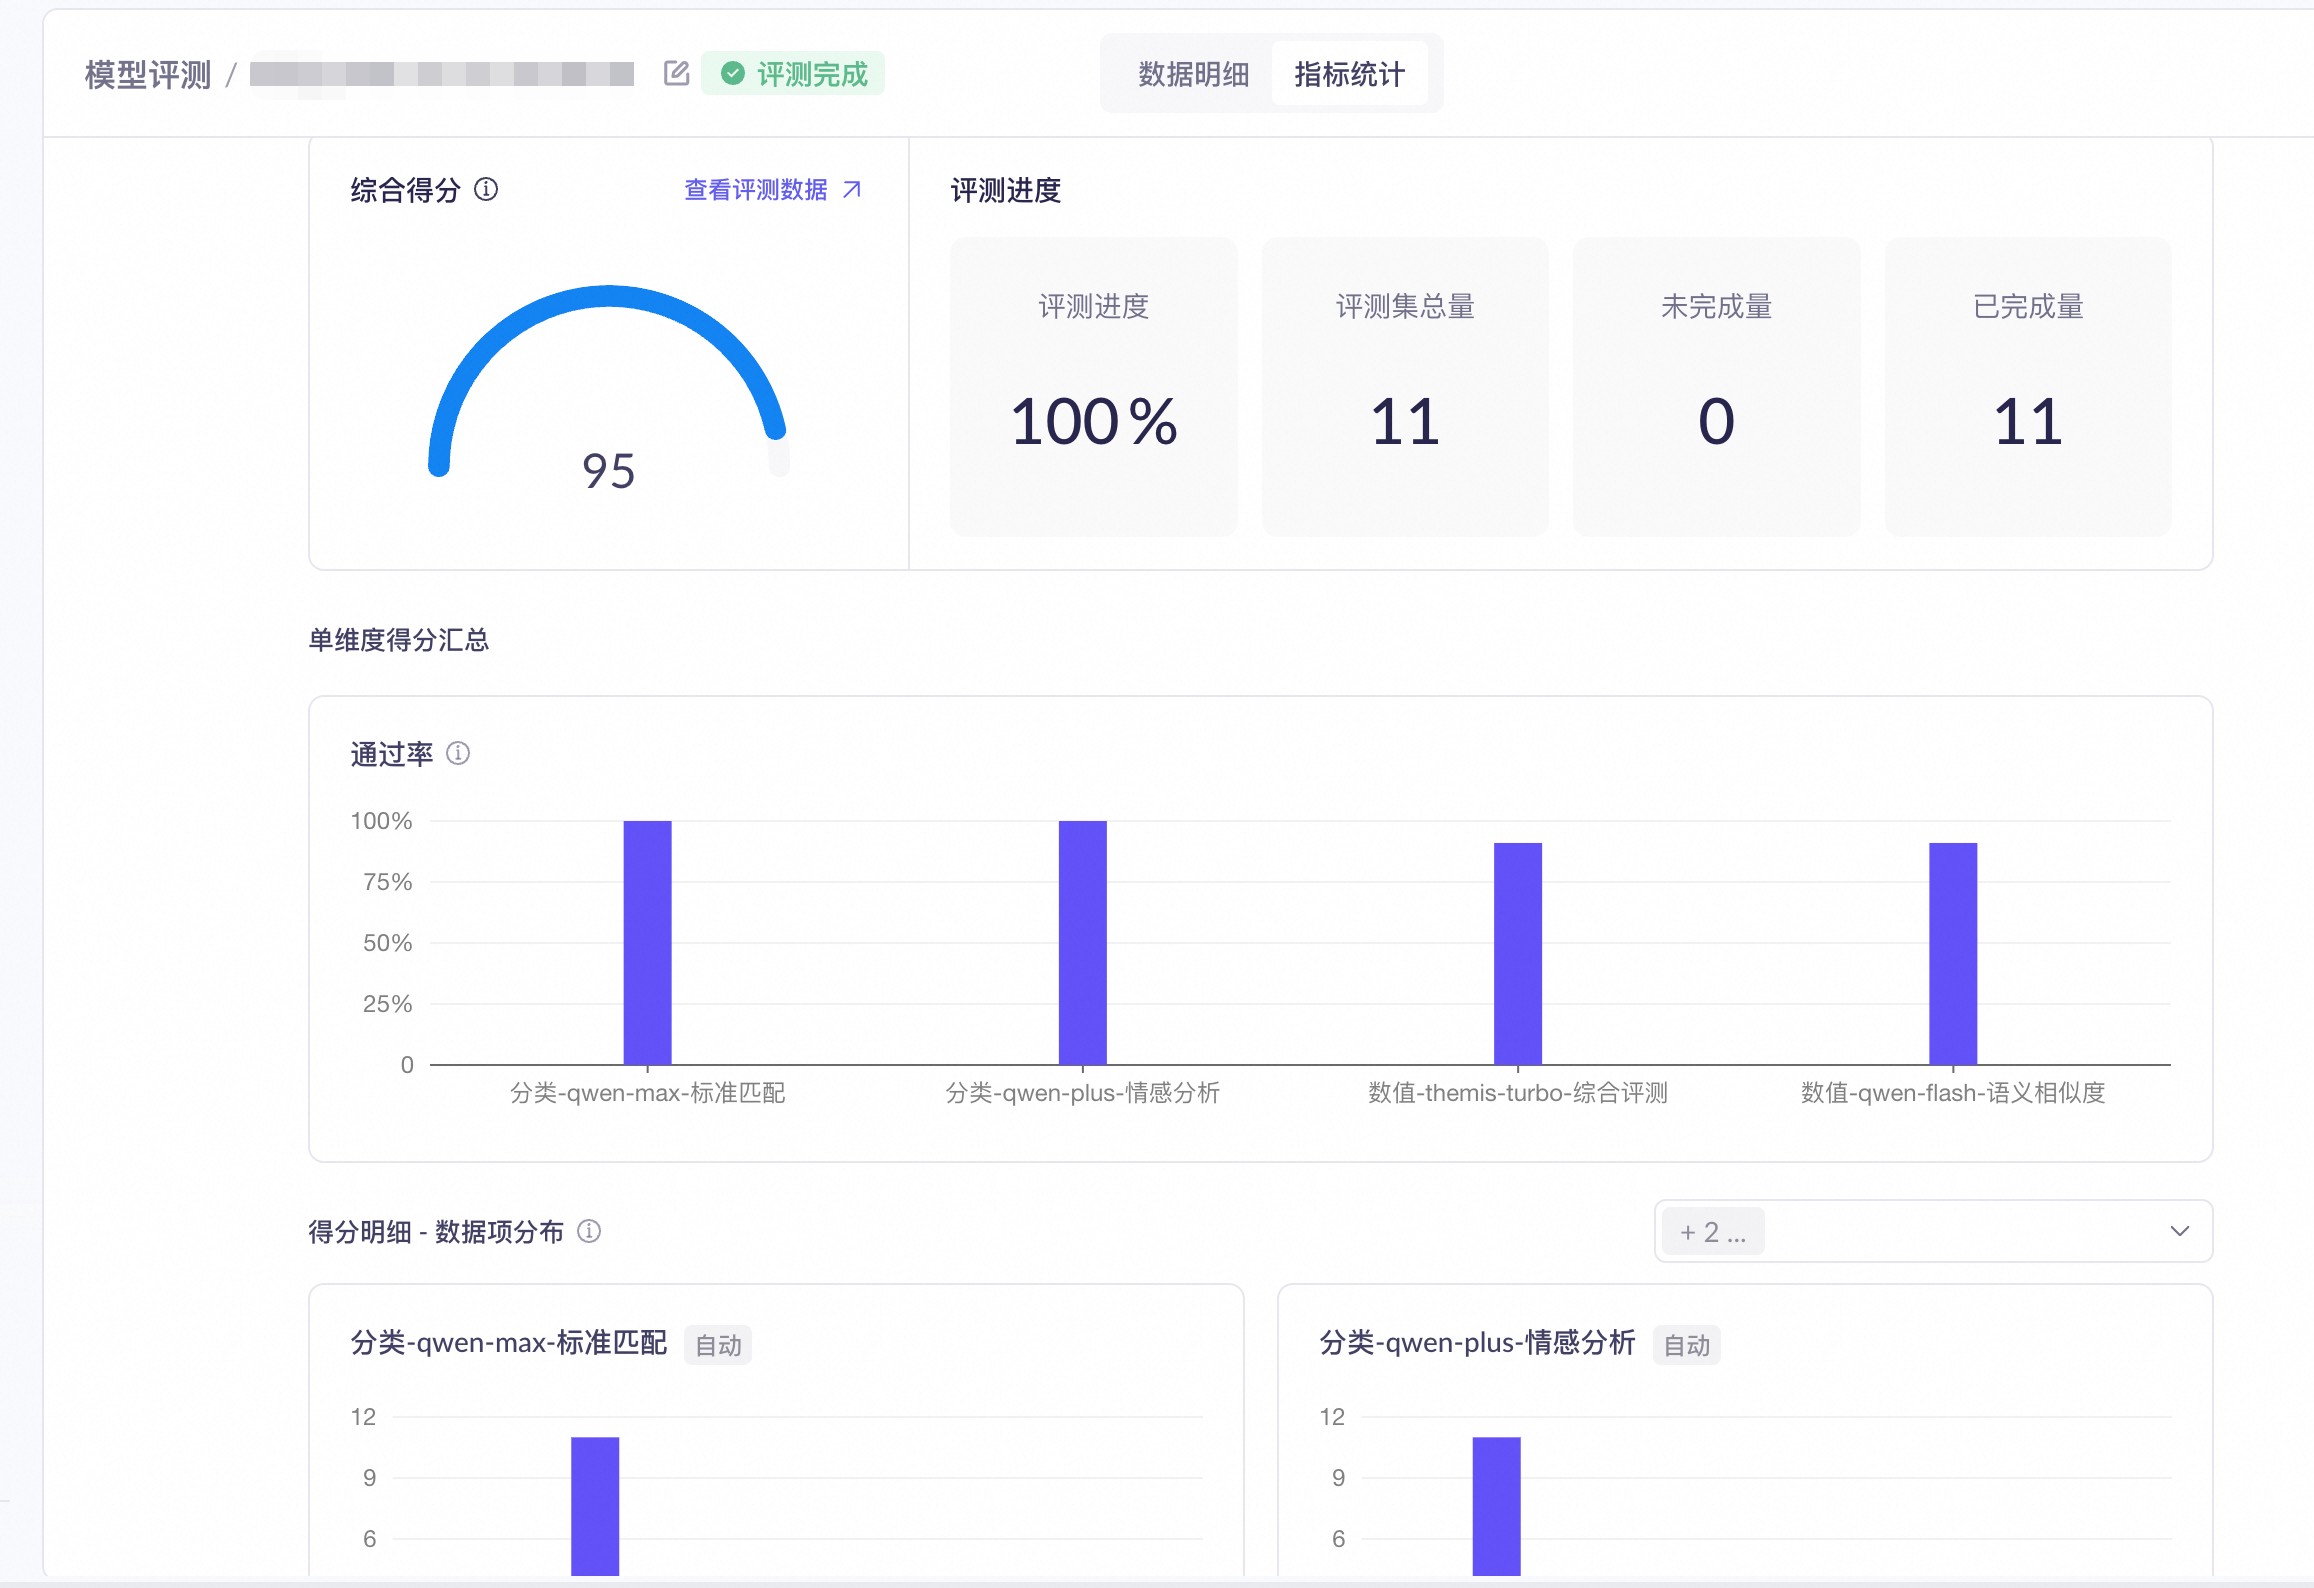This screenshot has height=1588, width=2314.
Task: Click the info icon next to 通过率
Action: (x=458, y=753)
